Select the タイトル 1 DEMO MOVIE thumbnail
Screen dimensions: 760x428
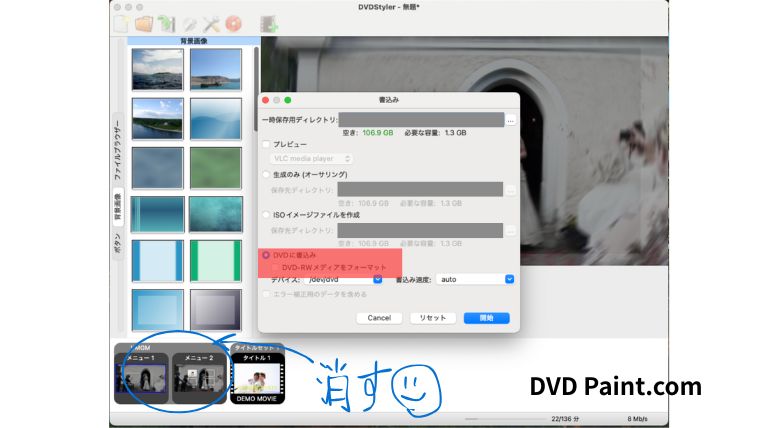pyautogui.click(x=257, y=378)
